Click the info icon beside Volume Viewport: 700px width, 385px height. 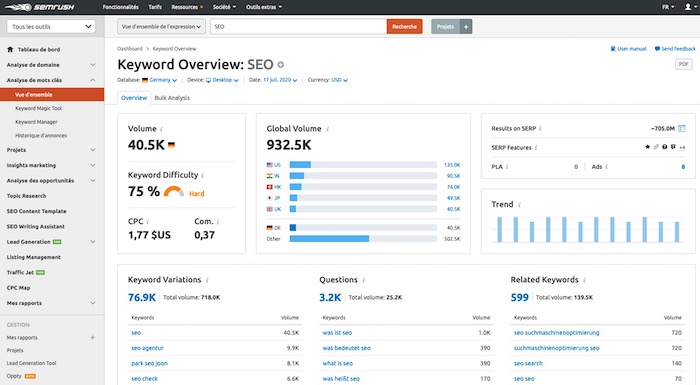tap(161, 129)
